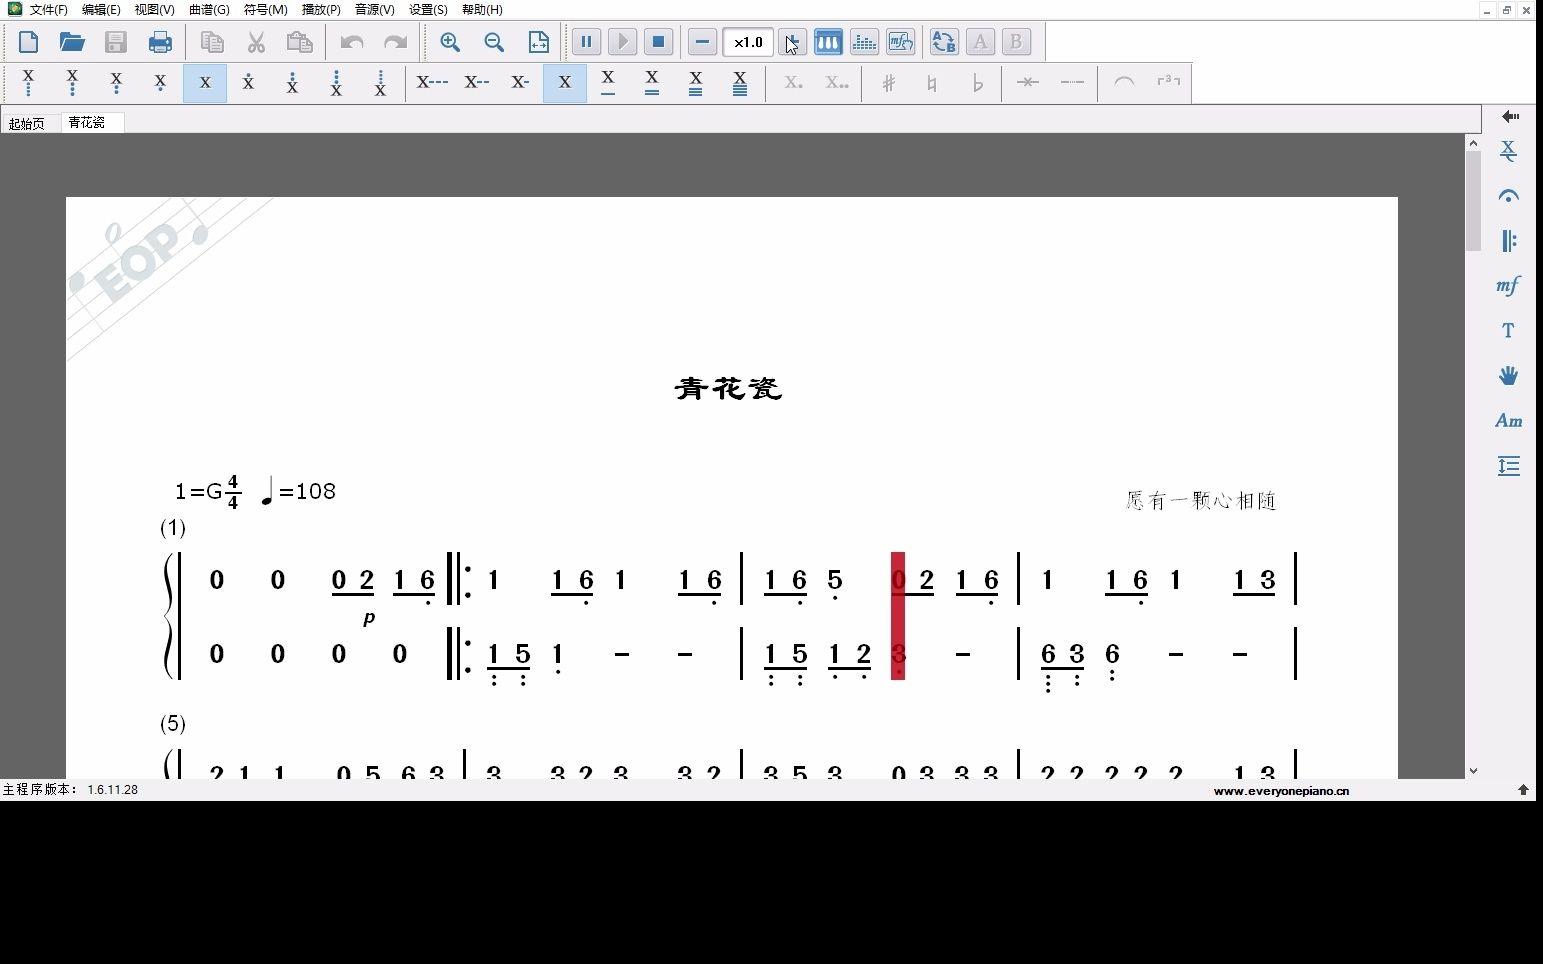
Task: Set loop point A
Action: (980, 42)
